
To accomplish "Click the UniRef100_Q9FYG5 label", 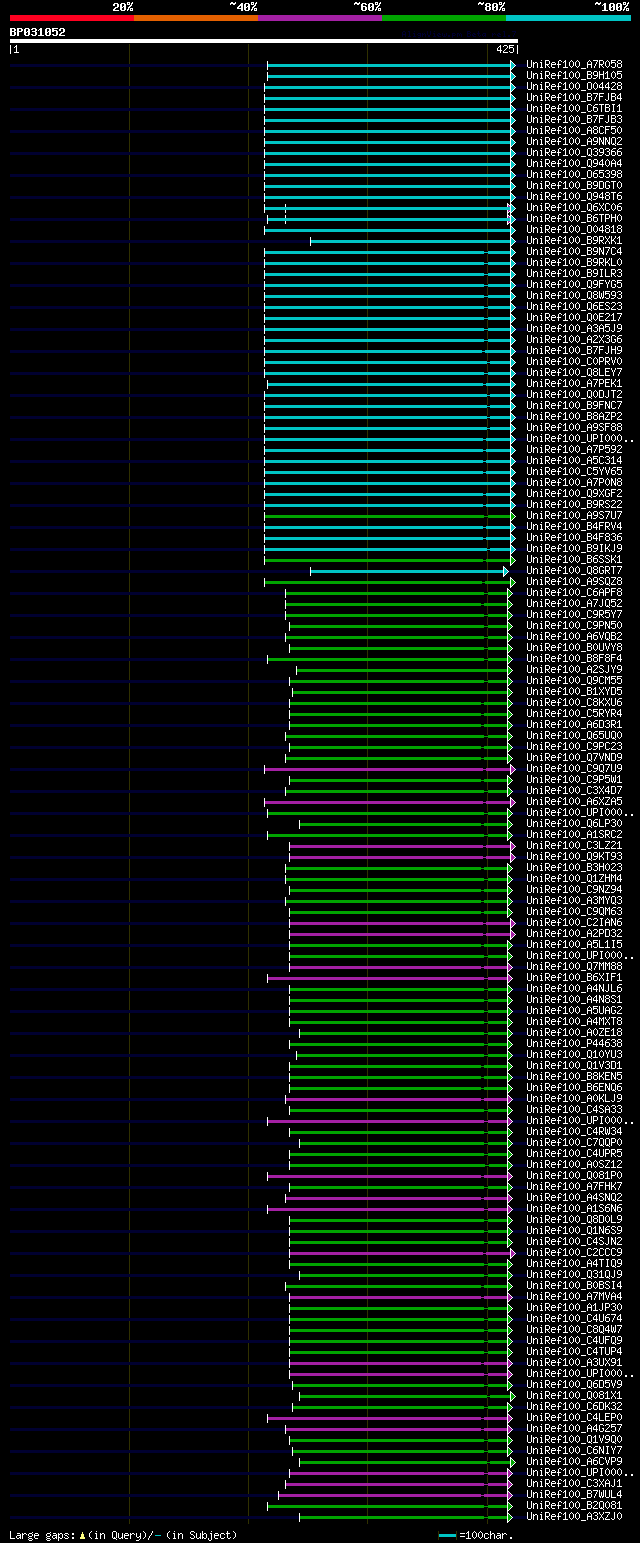I will click(x=574, y=284).
